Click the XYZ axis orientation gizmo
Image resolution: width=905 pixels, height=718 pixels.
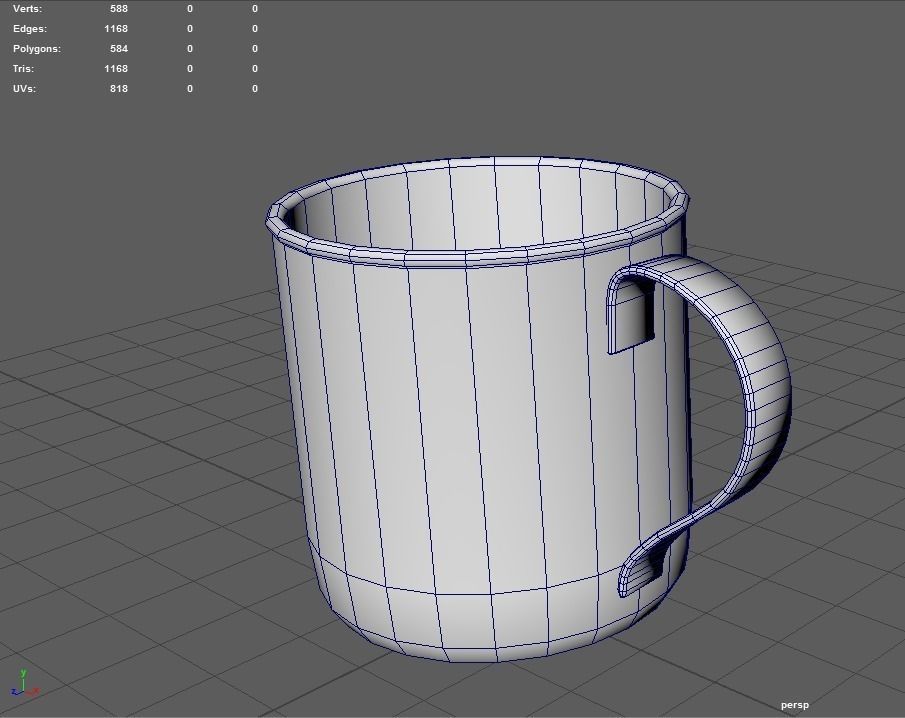[x=25, y=683]
